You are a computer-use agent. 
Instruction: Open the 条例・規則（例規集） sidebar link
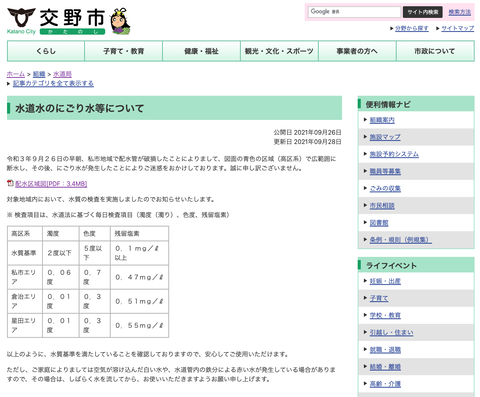pos(401,240)
